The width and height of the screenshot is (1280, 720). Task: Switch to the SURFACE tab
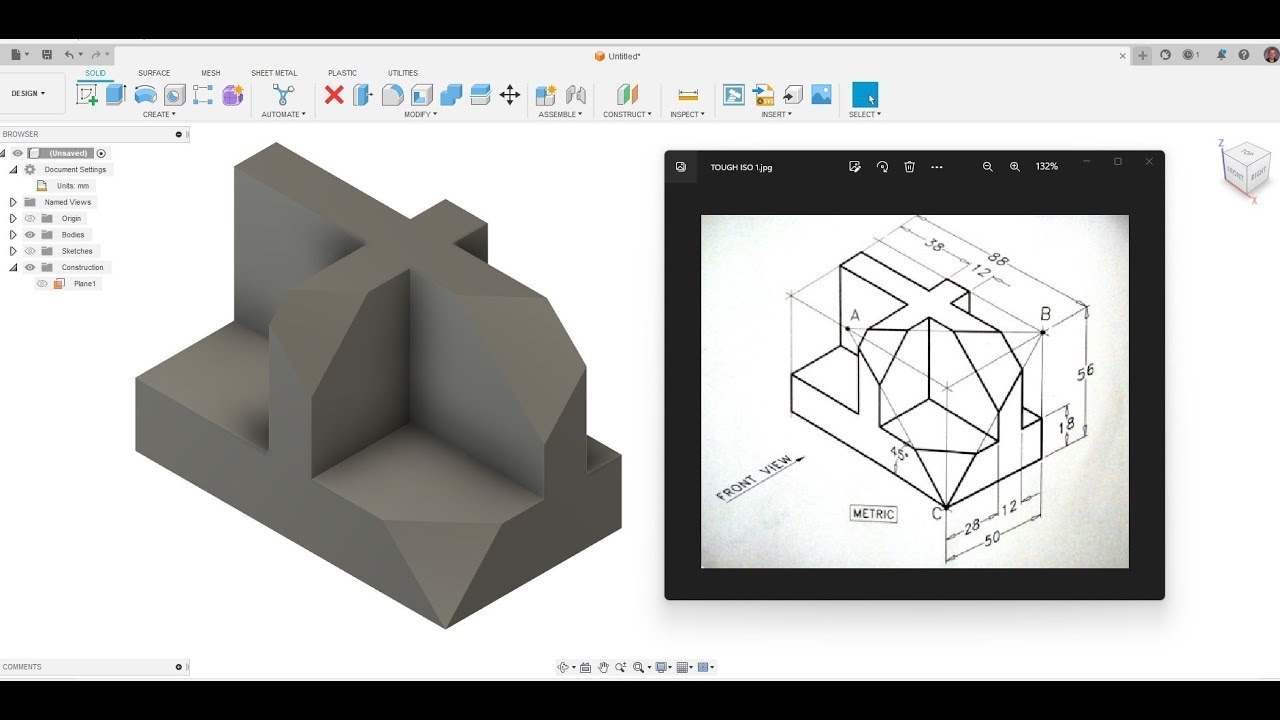click(154, 73)
